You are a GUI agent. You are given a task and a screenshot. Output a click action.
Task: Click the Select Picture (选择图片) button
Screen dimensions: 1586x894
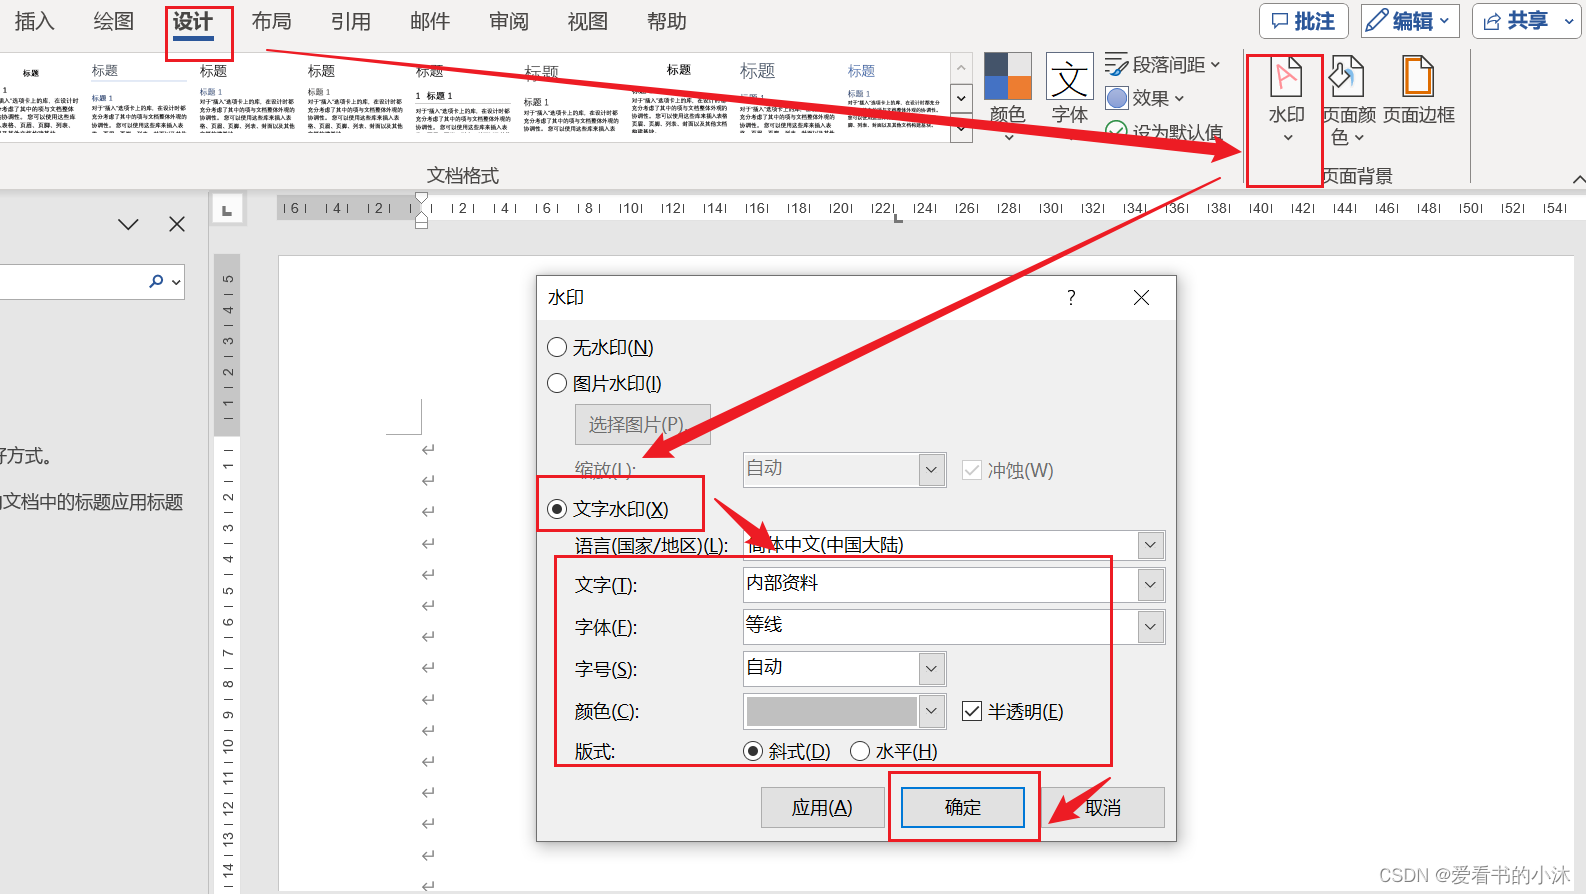643,425
